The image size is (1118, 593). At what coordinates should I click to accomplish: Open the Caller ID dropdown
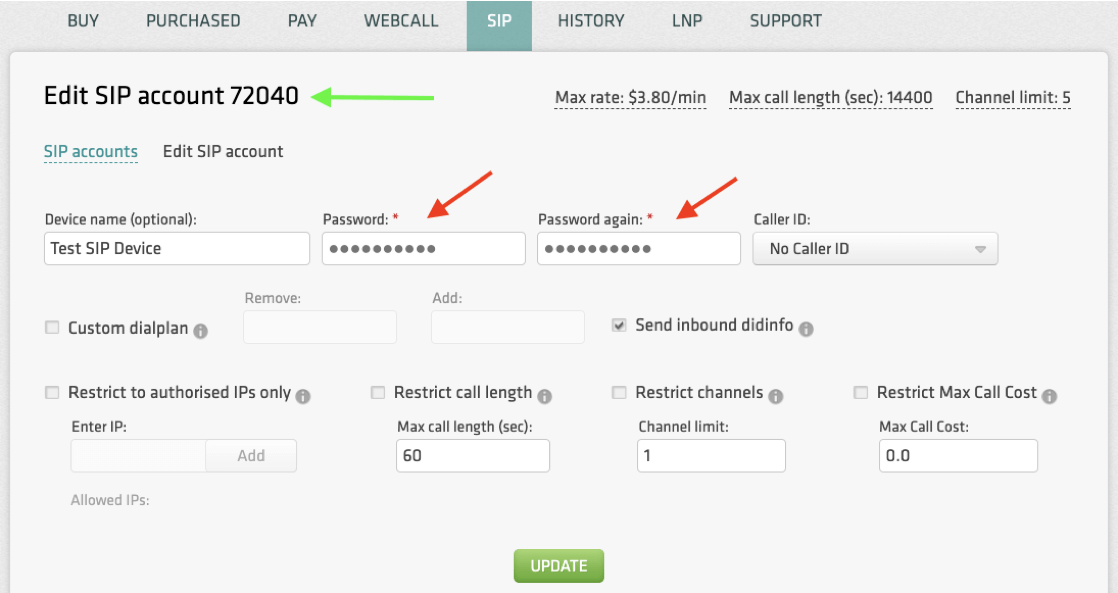(x=874, y=249)
